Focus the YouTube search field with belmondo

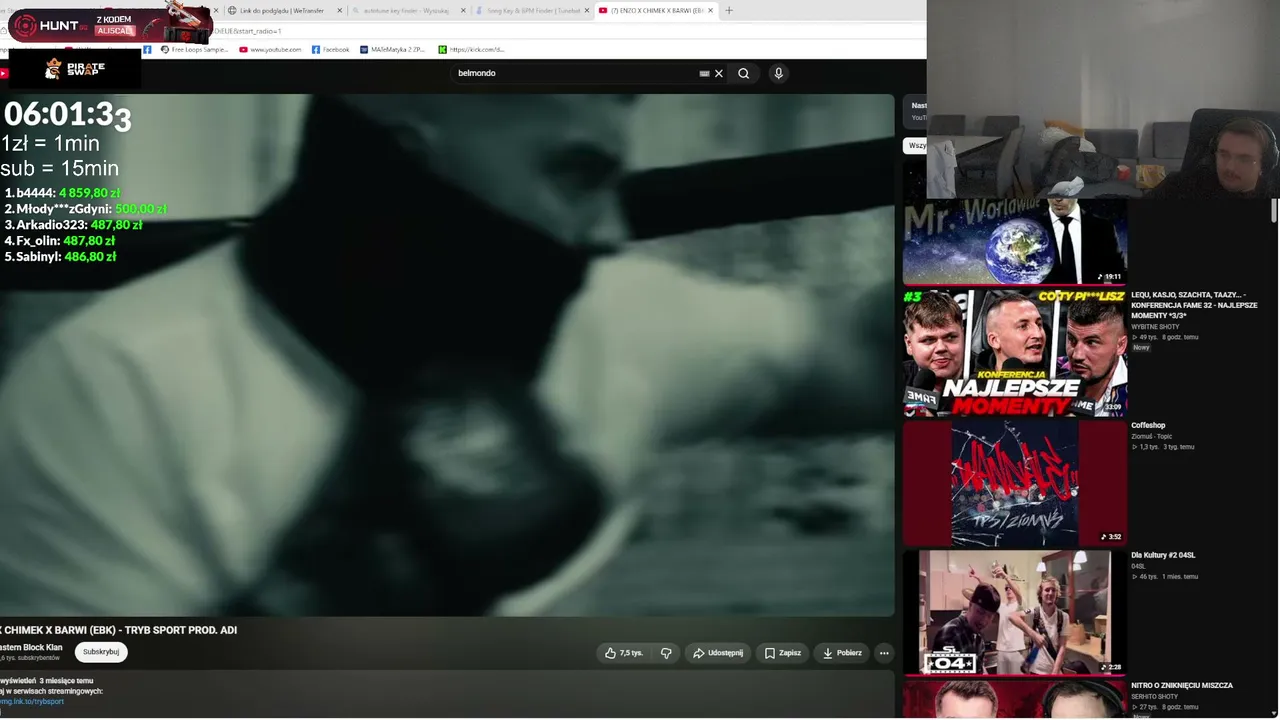pos(575,73)
